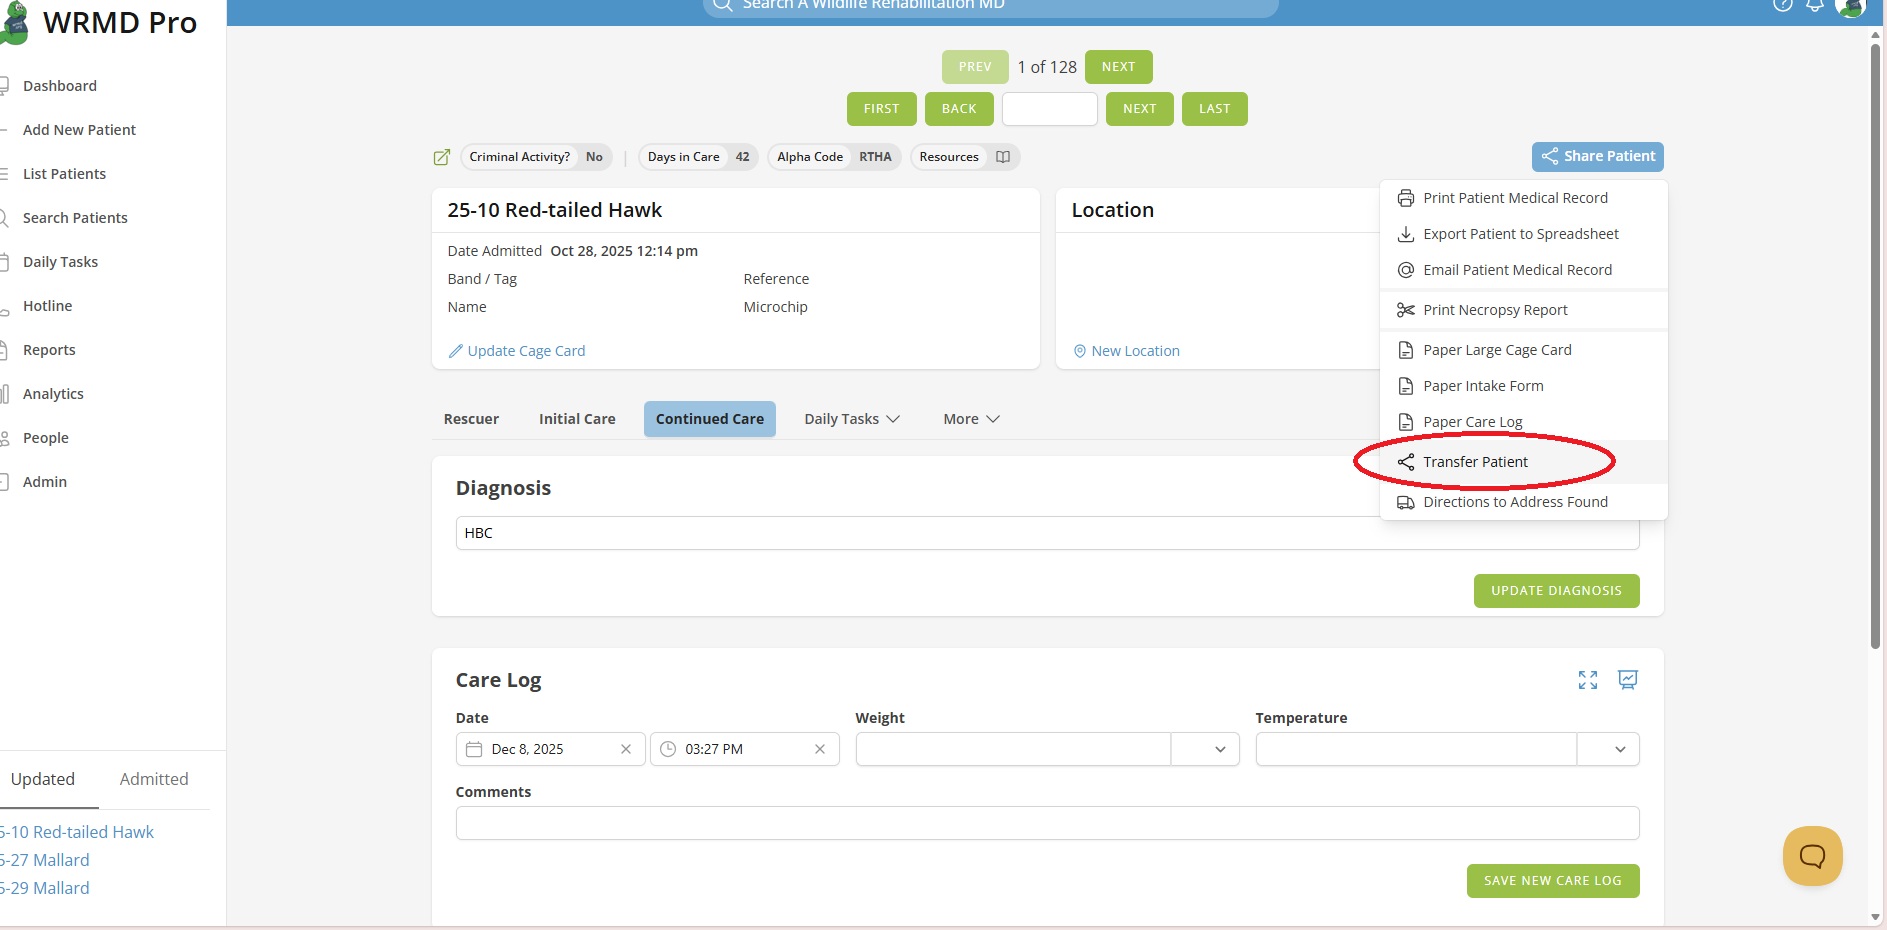The image size is (1887, 930).
Task: Select the Continued Care tab
Action: (710, 419)
